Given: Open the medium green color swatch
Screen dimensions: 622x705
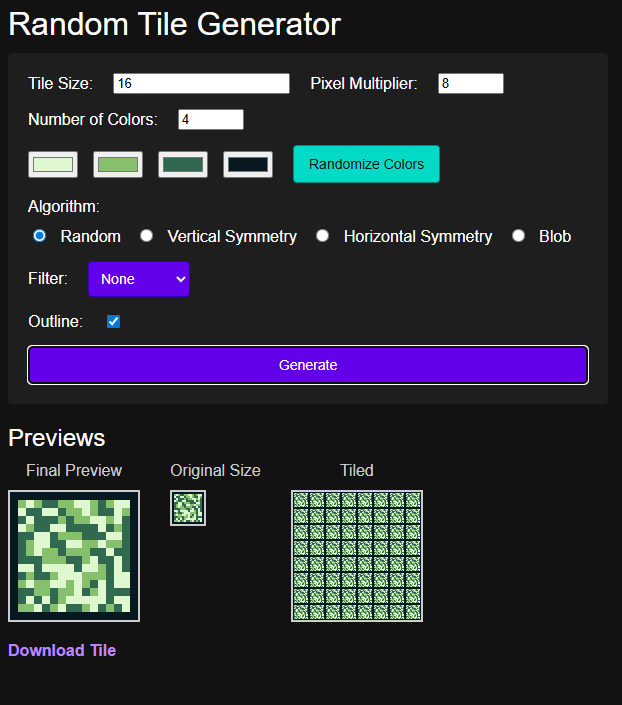Looking at the screenshot, I should (118, 165).
